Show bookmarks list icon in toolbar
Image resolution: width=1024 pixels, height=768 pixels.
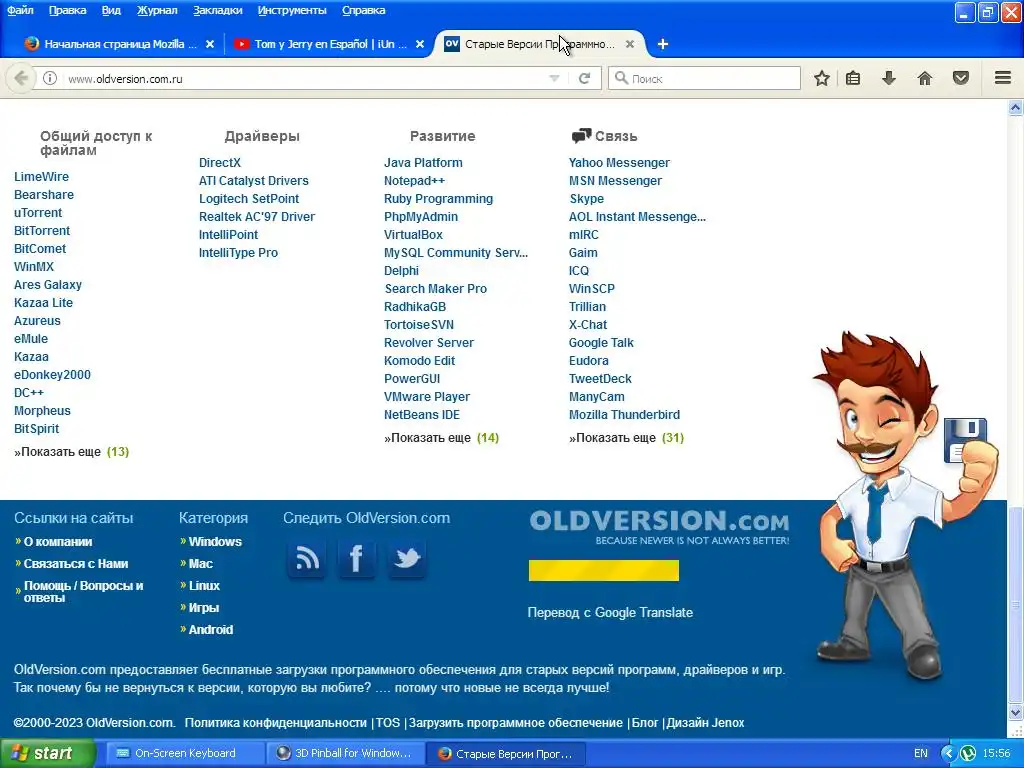click(853, 78)
